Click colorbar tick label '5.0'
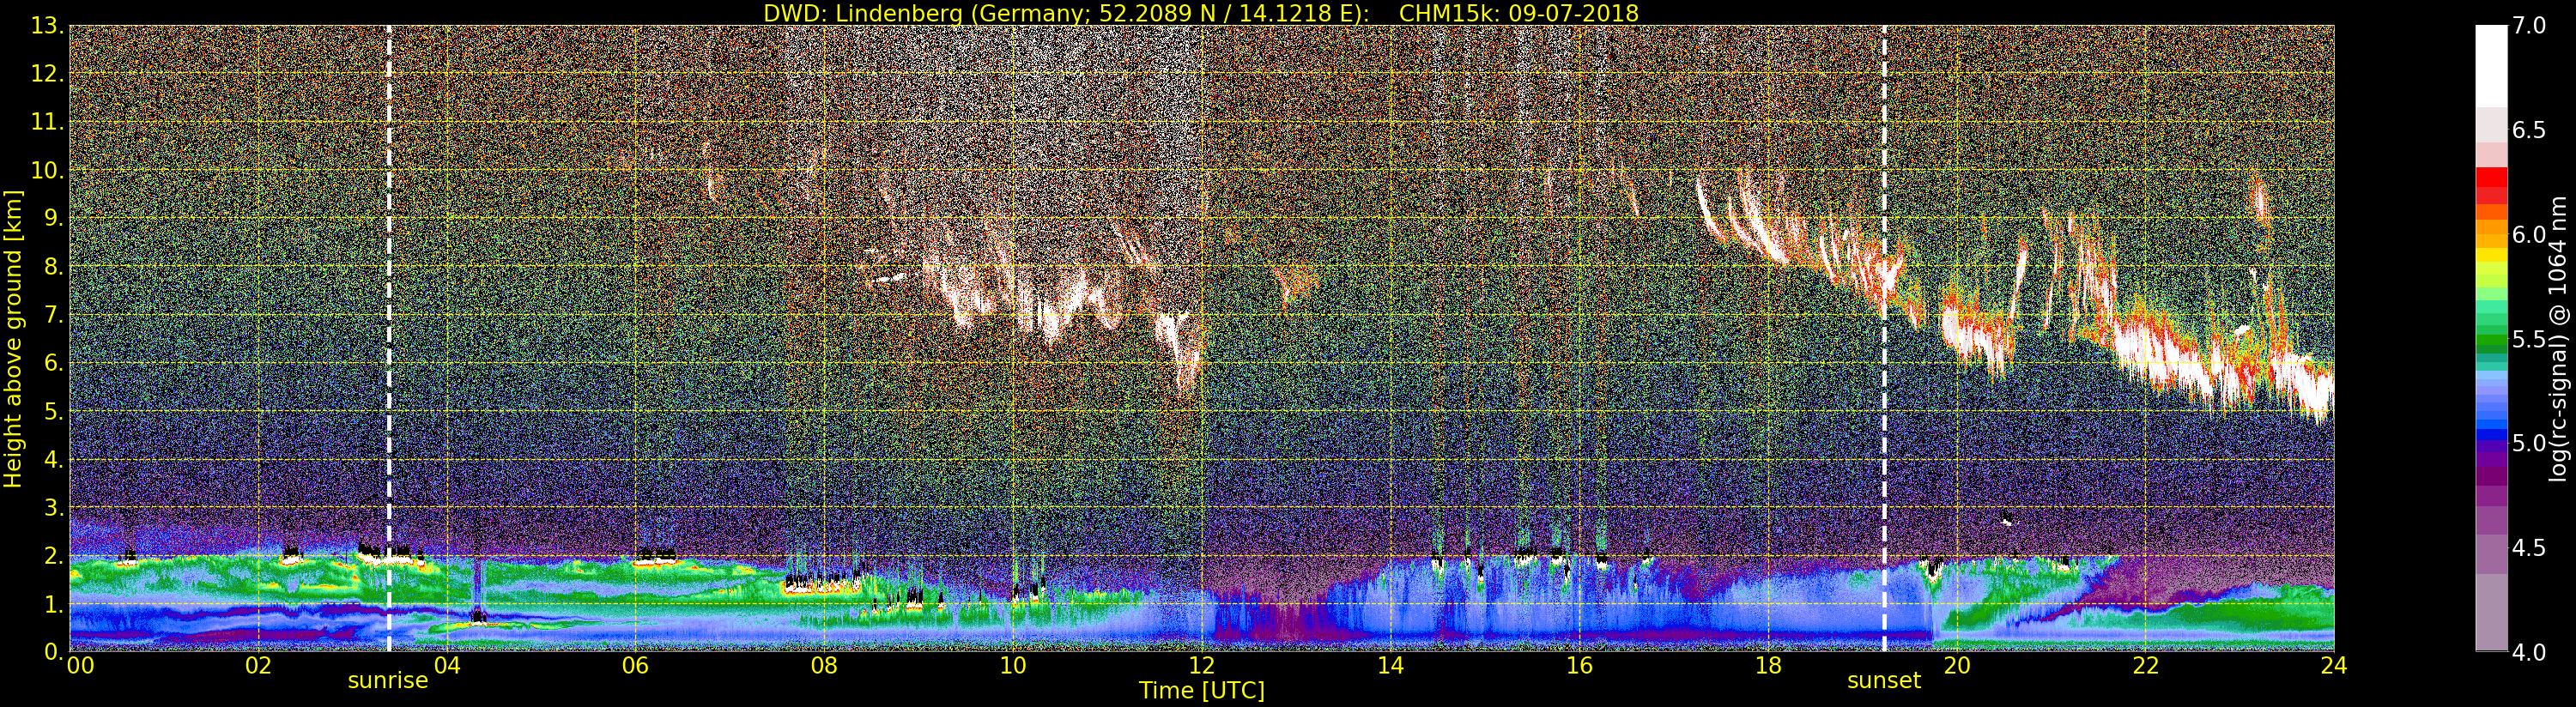Viewport: 2576px width, 707px height. tap(2529, 443)
